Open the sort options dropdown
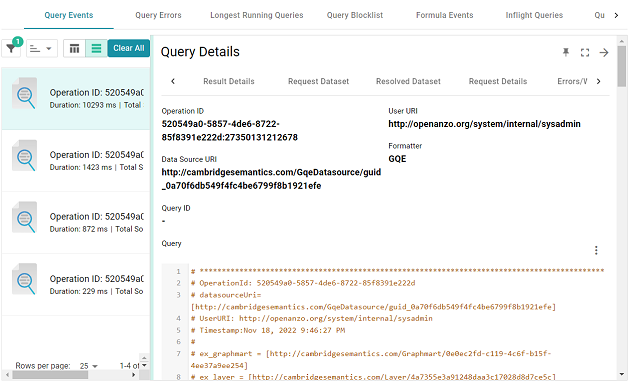This screenshot has width=630, height=384. point(42,49)
